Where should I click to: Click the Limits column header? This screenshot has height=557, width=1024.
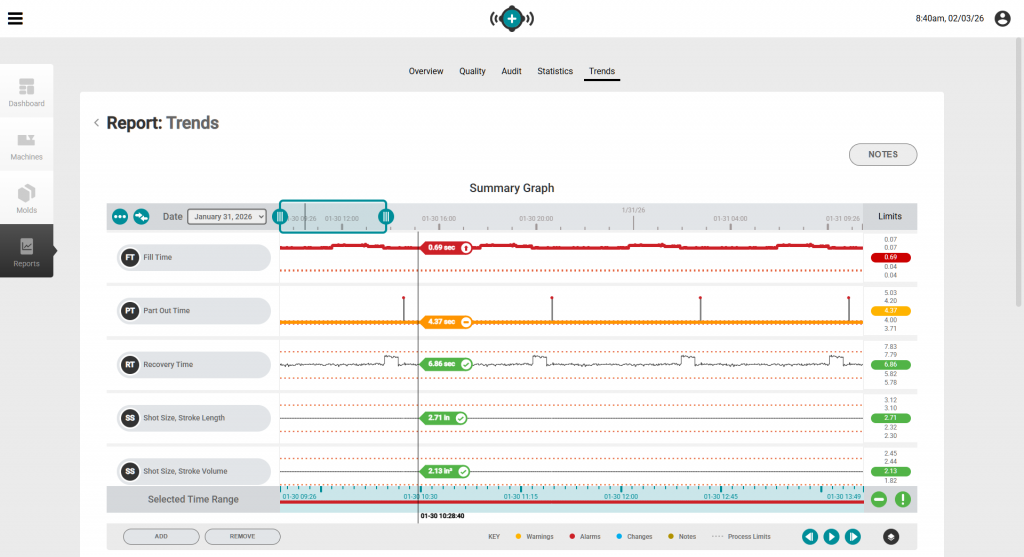tap(890, 217)
